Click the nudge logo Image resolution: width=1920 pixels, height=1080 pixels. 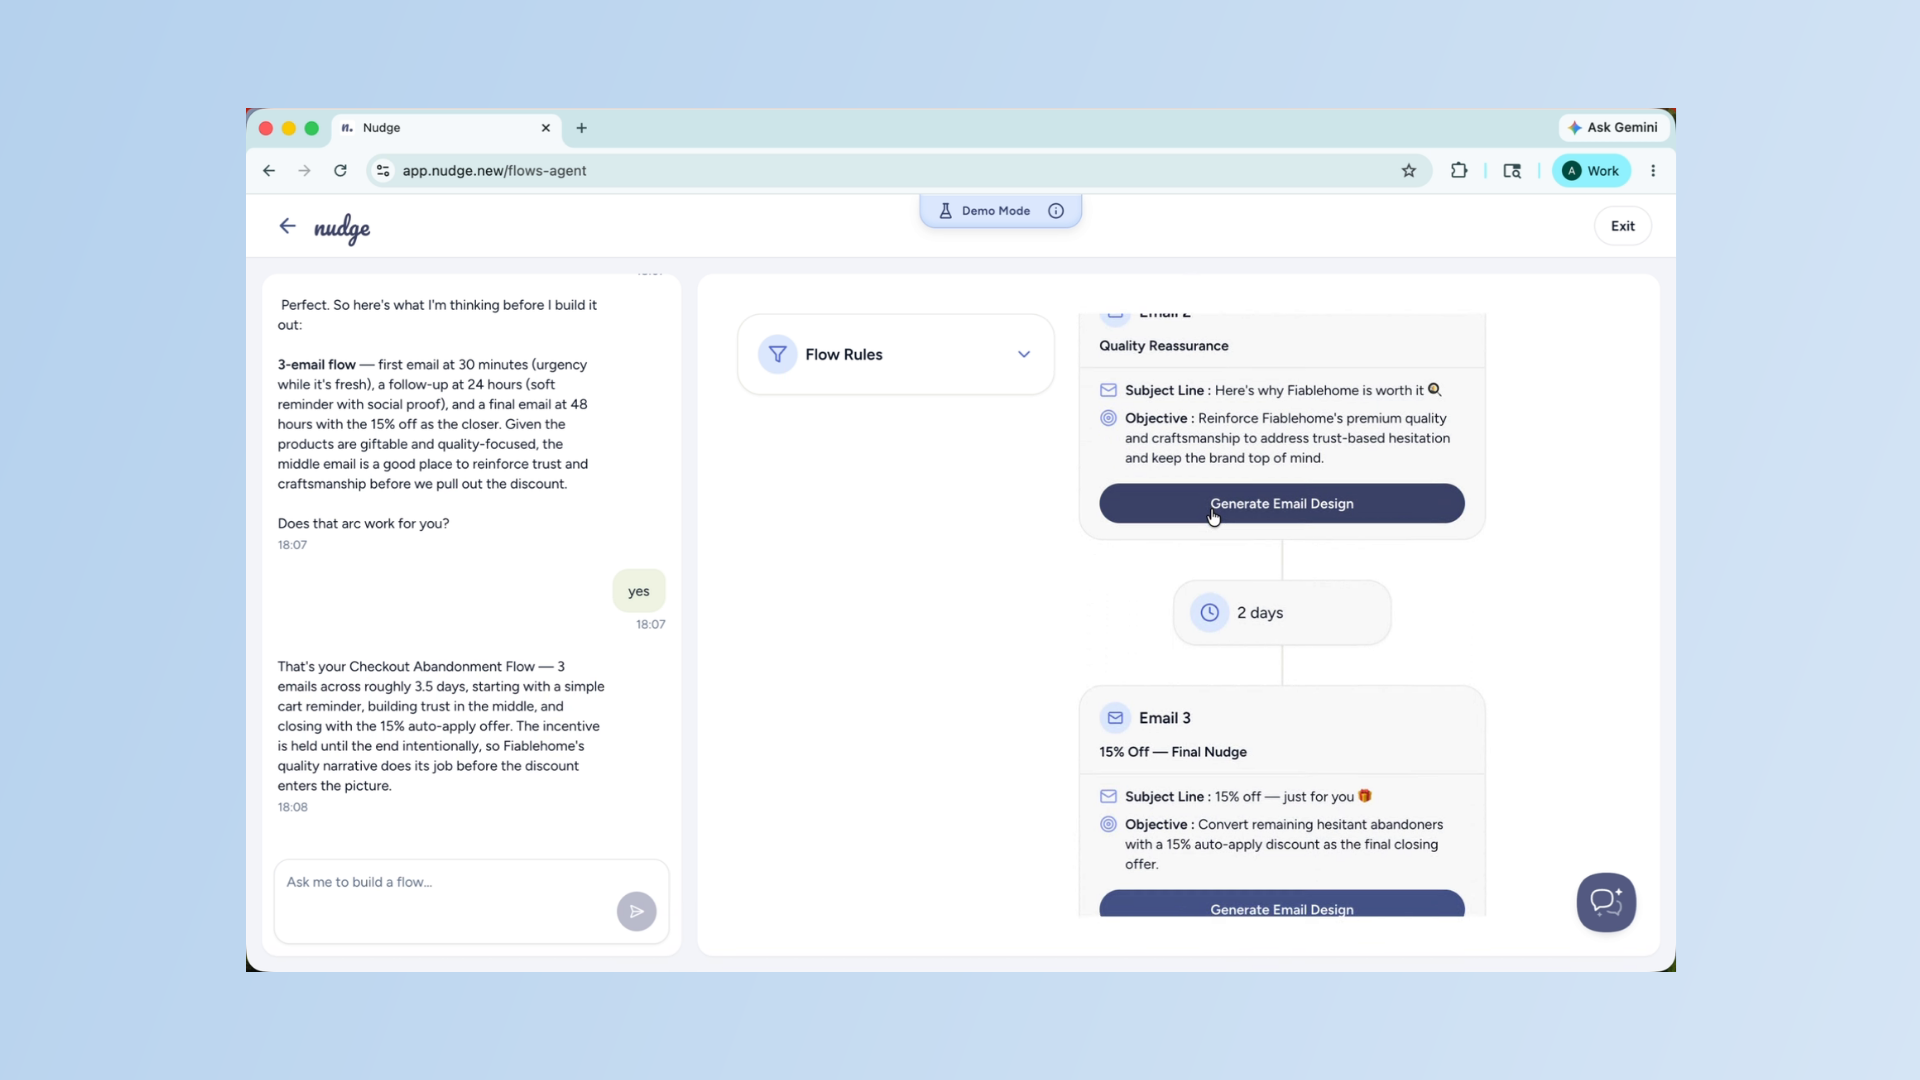pos(342,228)
